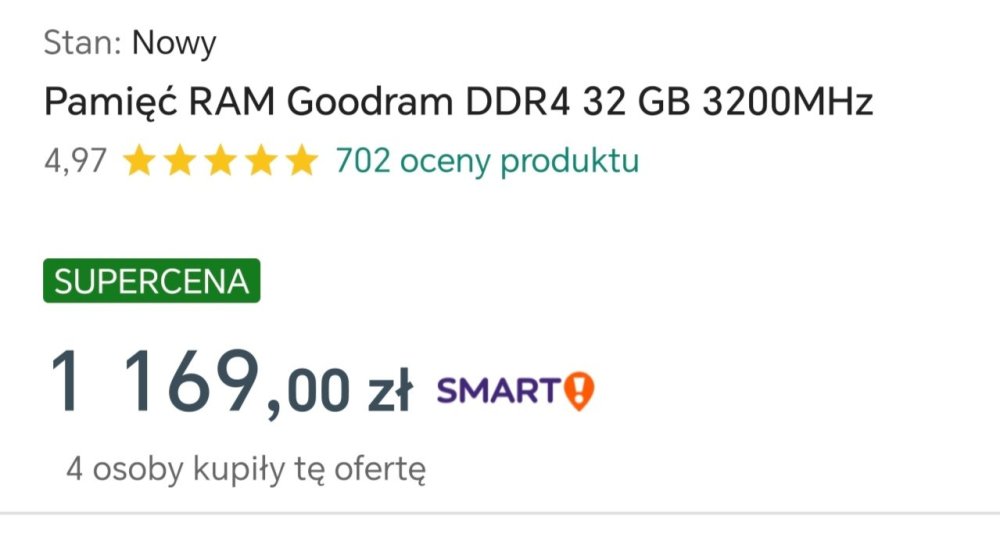Click the Stan: label
This screenshot has width=1000, height=541.
click(x=83, y=43)
